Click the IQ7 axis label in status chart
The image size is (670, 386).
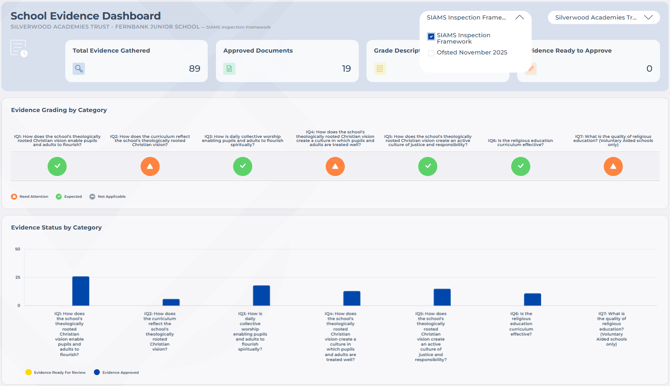coord(611,329)
